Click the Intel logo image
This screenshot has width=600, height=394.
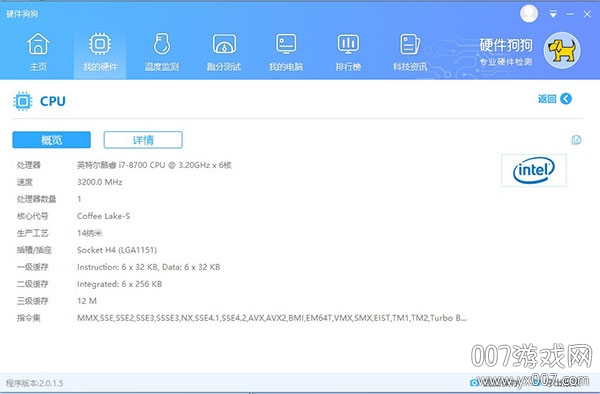[534, 171]
